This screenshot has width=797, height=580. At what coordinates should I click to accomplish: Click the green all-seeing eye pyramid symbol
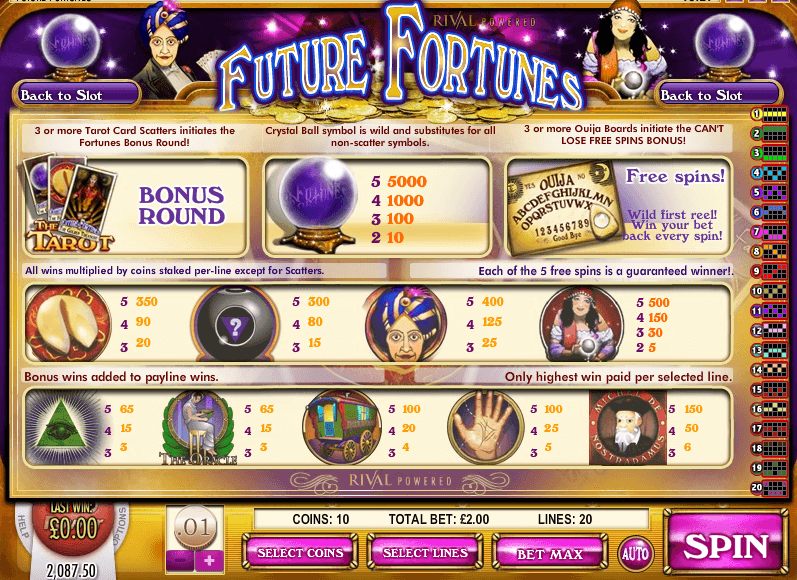63,426
